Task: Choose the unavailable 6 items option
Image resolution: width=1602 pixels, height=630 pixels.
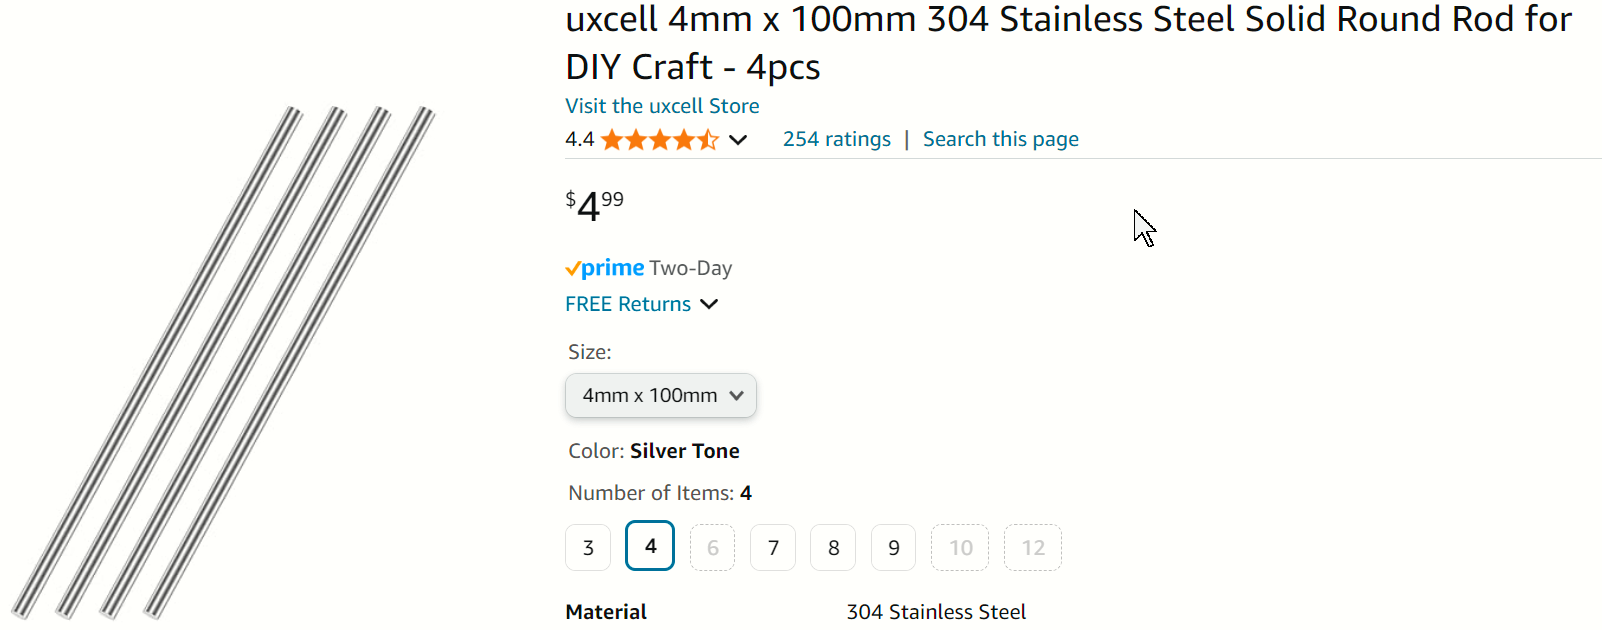Action: 713,548
